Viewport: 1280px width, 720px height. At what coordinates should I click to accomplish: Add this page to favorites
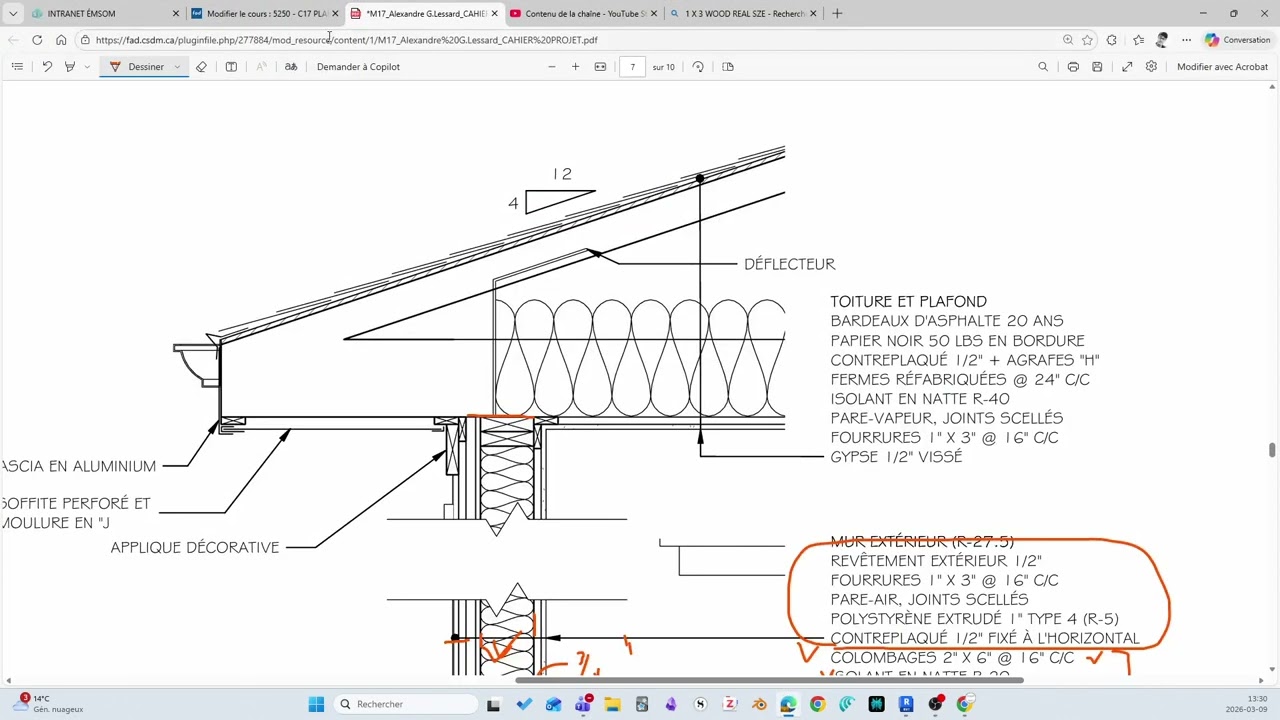(x=1087, y=40)
